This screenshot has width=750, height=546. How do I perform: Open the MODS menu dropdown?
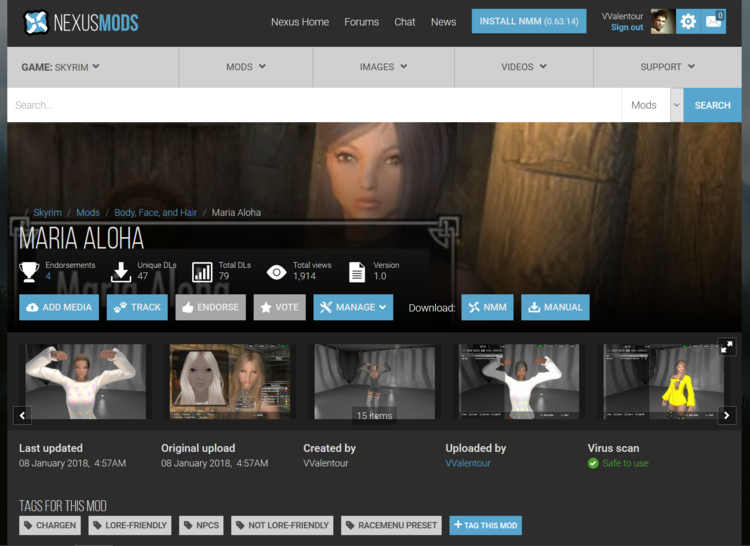(246, 67)
